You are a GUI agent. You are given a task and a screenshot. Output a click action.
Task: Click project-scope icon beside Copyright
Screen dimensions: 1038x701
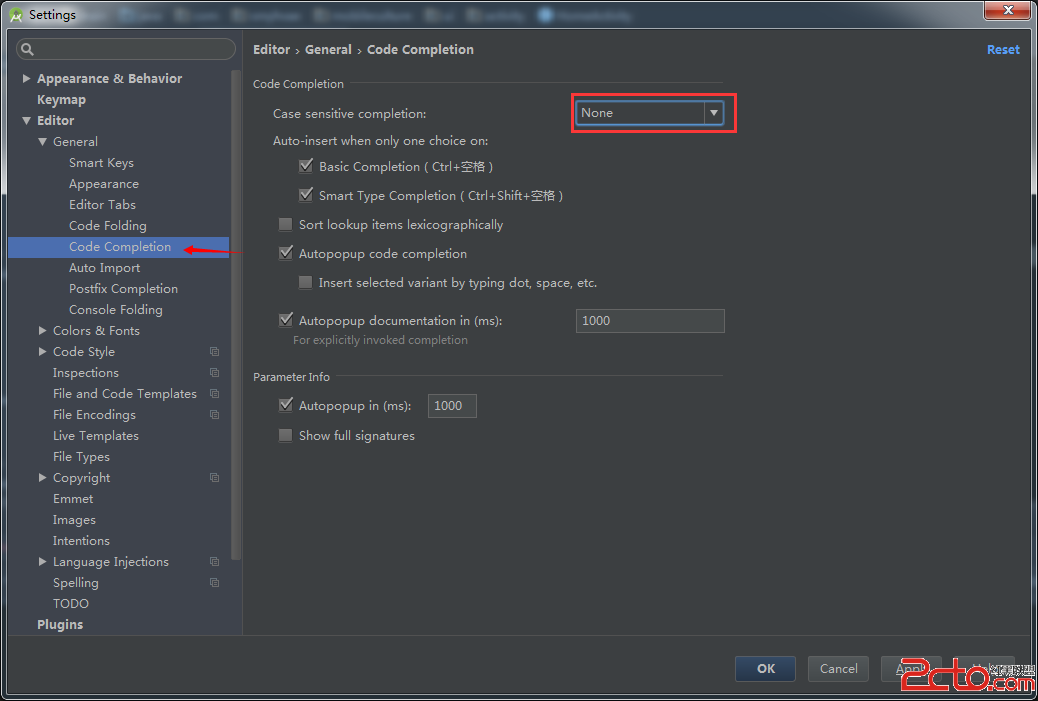click(x=214, y=478)
